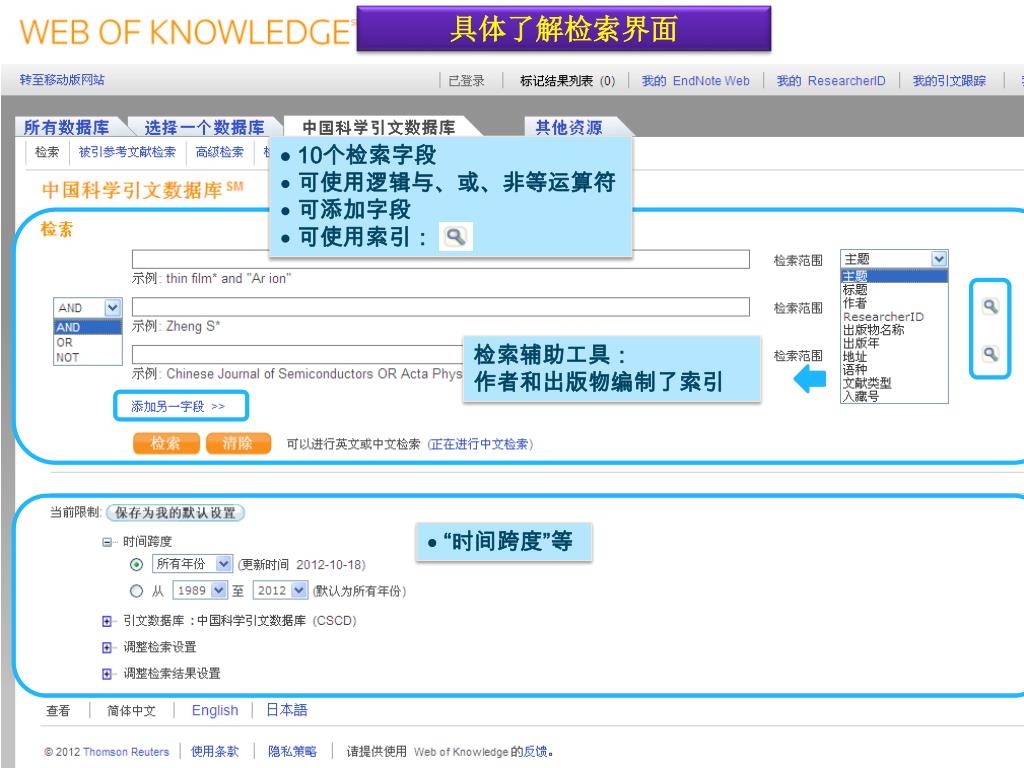Open the 1989 start year dropdown

(x=200, y=590)
